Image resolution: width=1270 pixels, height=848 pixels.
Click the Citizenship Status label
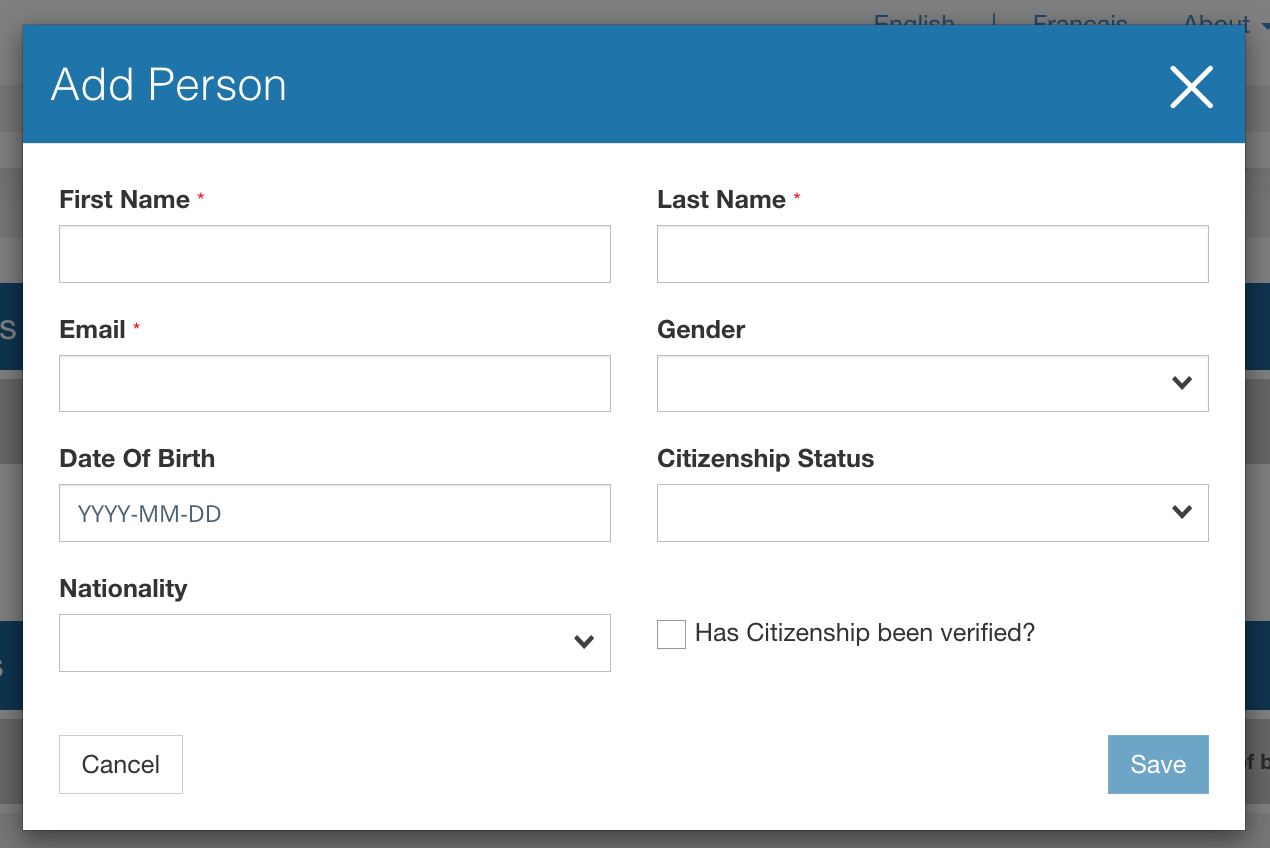(765, 459)
